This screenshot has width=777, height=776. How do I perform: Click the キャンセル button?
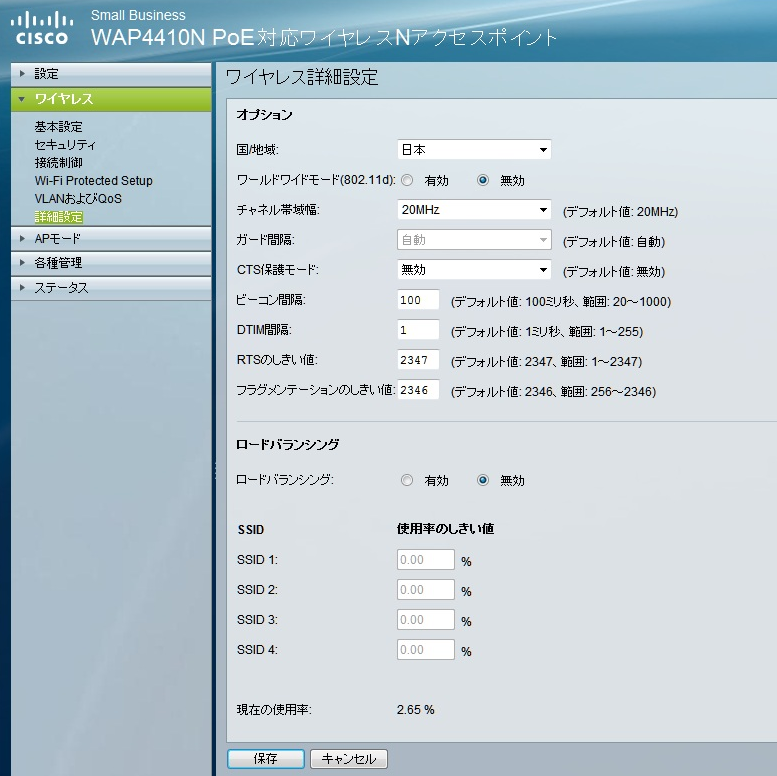[x=349, y=759]
